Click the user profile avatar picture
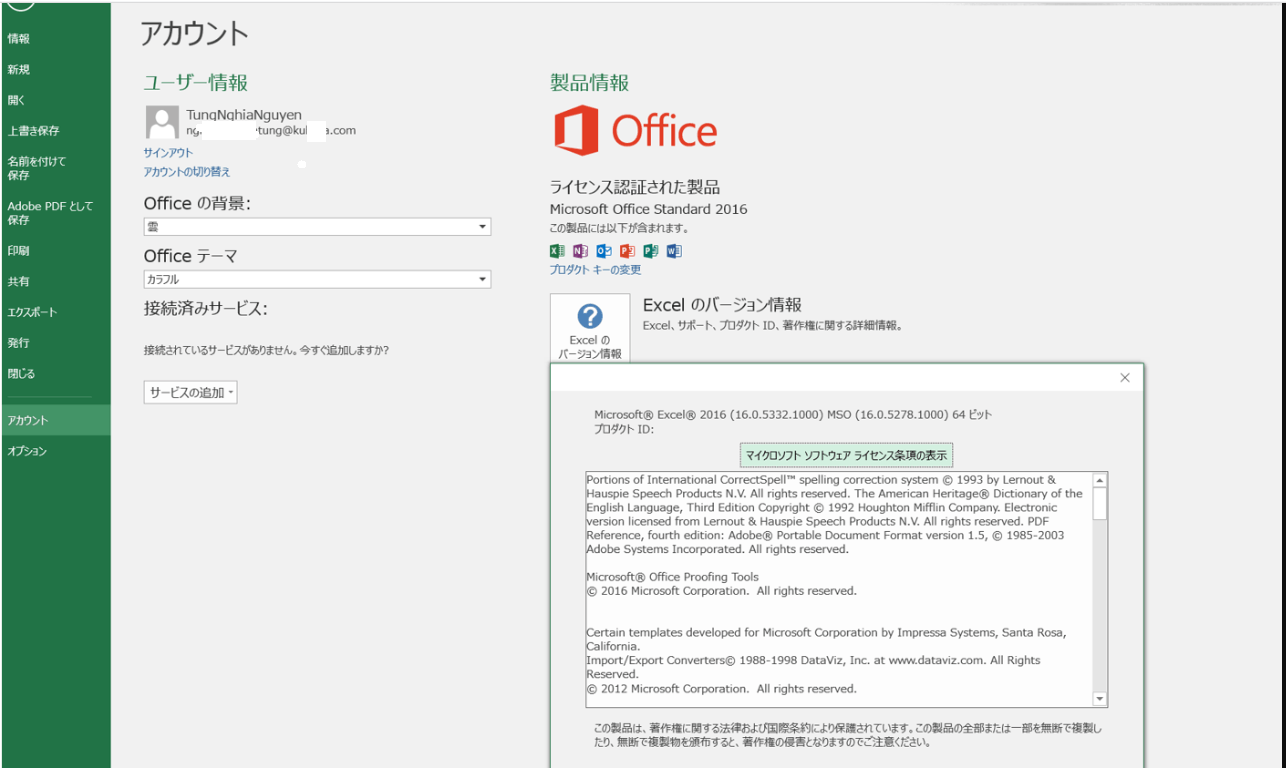Viewport: 1286px width, 768px height. [x=162, y=122]
